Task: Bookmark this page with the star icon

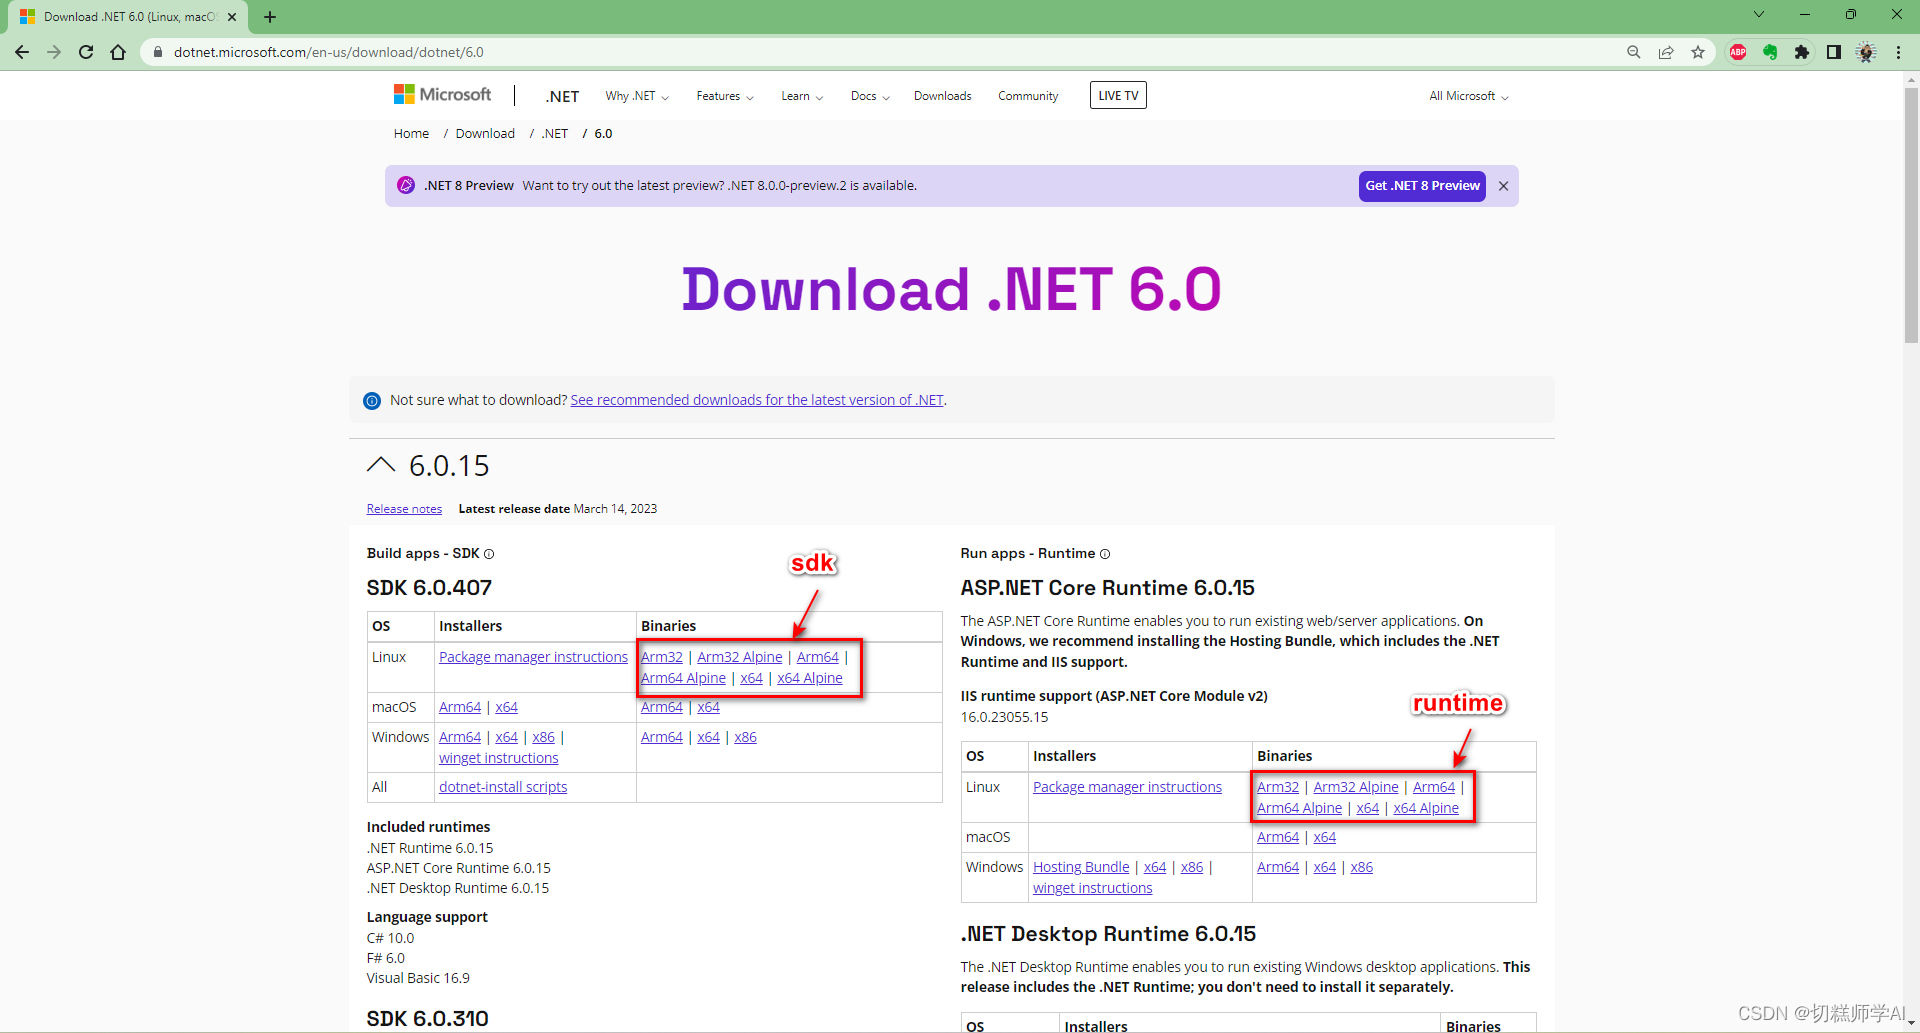Action: click(x=1697, y=52)
